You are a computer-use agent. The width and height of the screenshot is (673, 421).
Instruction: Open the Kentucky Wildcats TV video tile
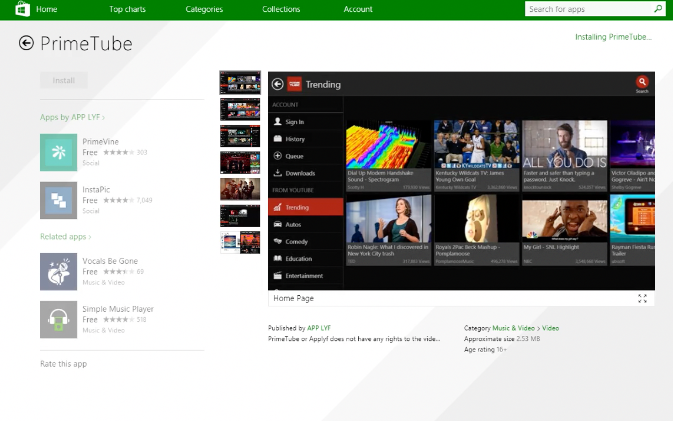pos(476,155)
